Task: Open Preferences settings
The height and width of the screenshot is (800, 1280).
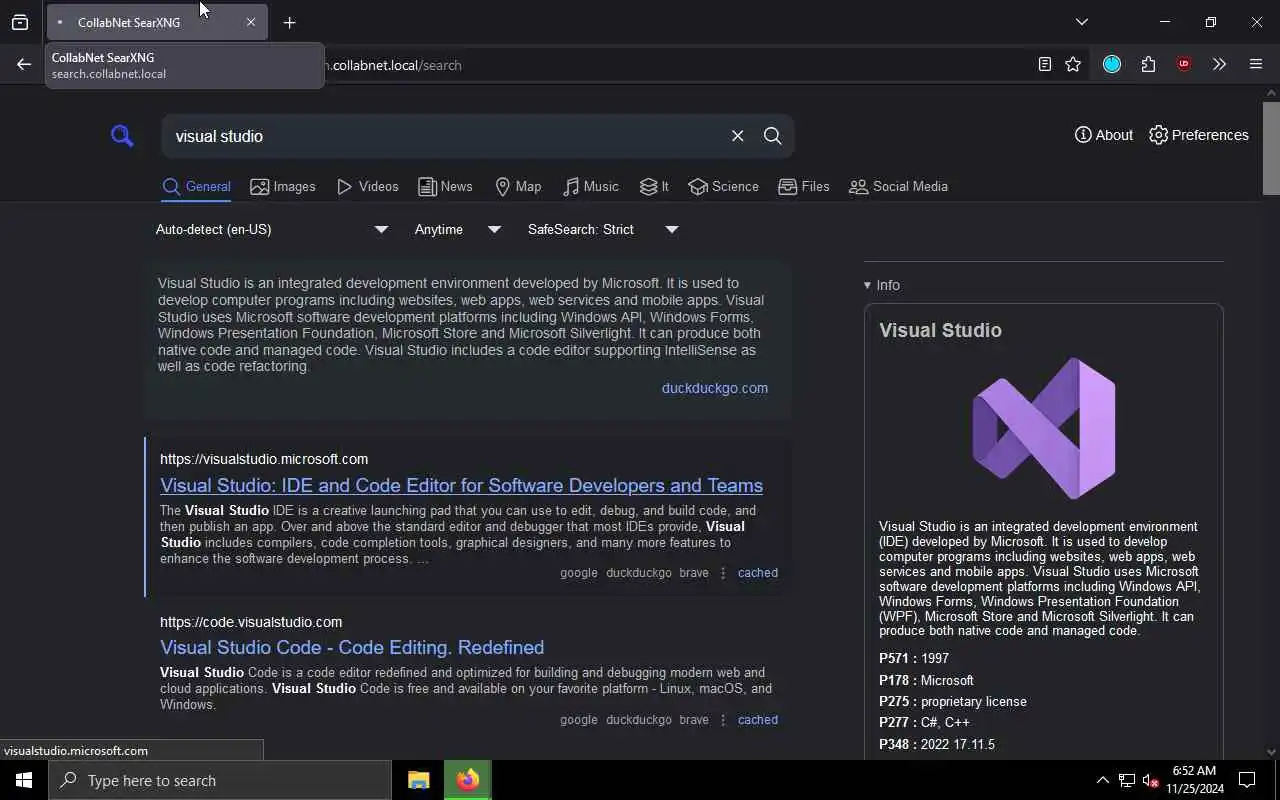Action: (x=1199, y=135)
